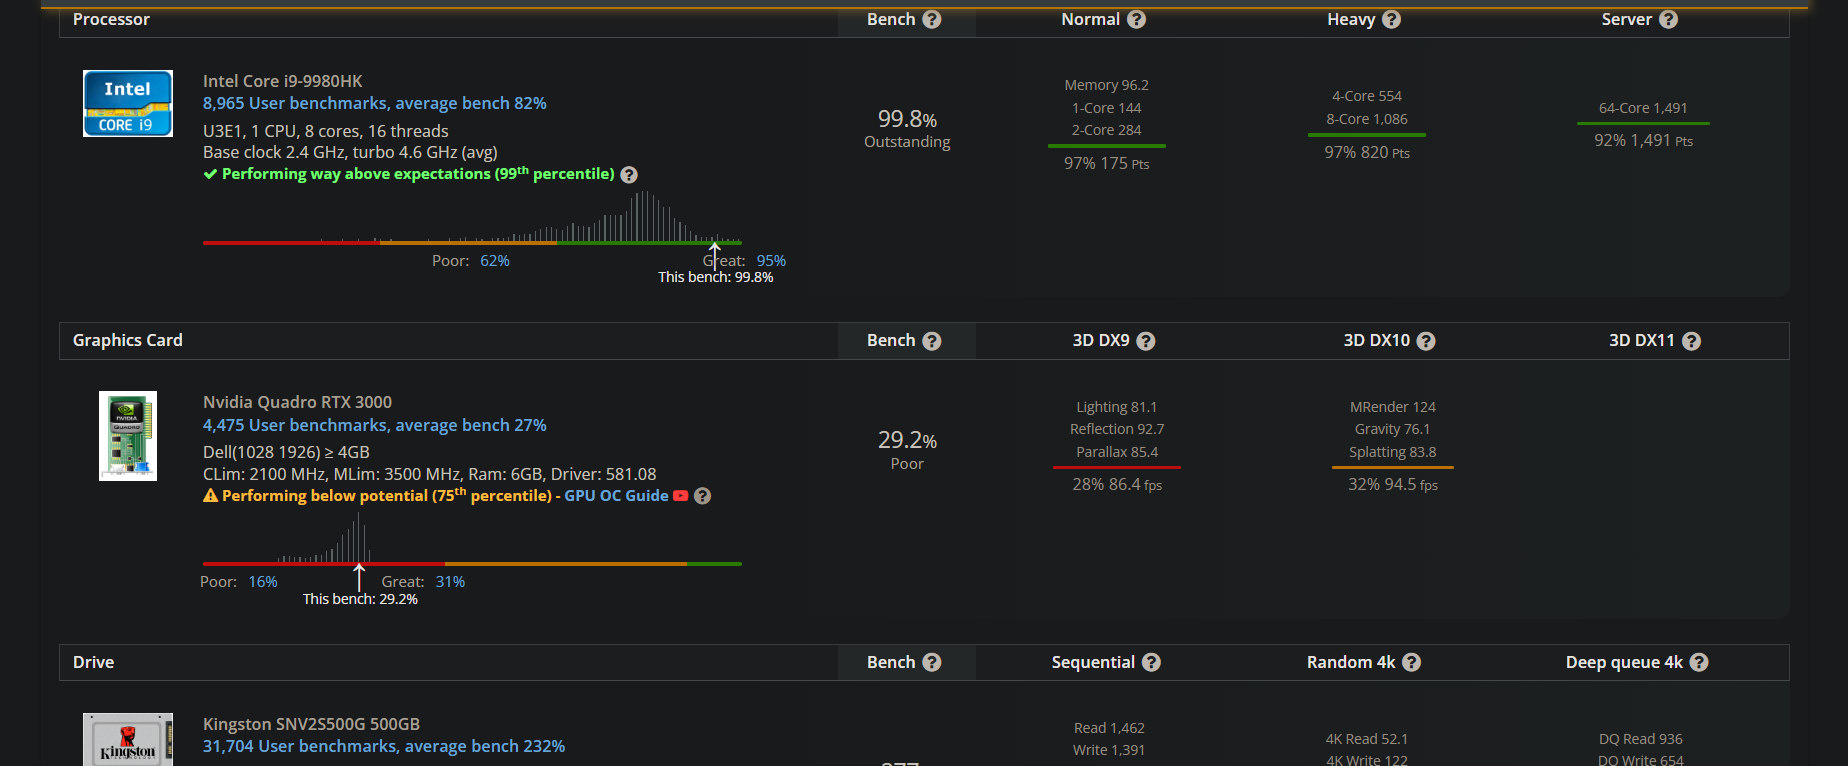Click the Kingston drive logo thumbnail
The width and height of the screenshot is (1848, 766).
pyautogui.click(x=128, y=739)
